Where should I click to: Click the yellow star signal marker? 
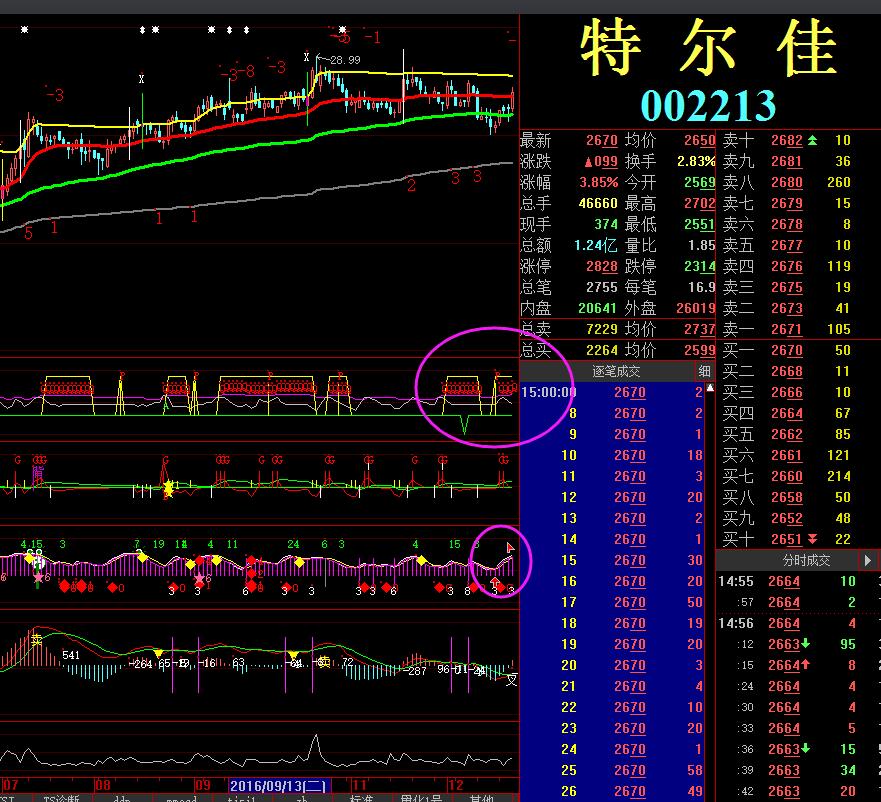coord(168,488)
